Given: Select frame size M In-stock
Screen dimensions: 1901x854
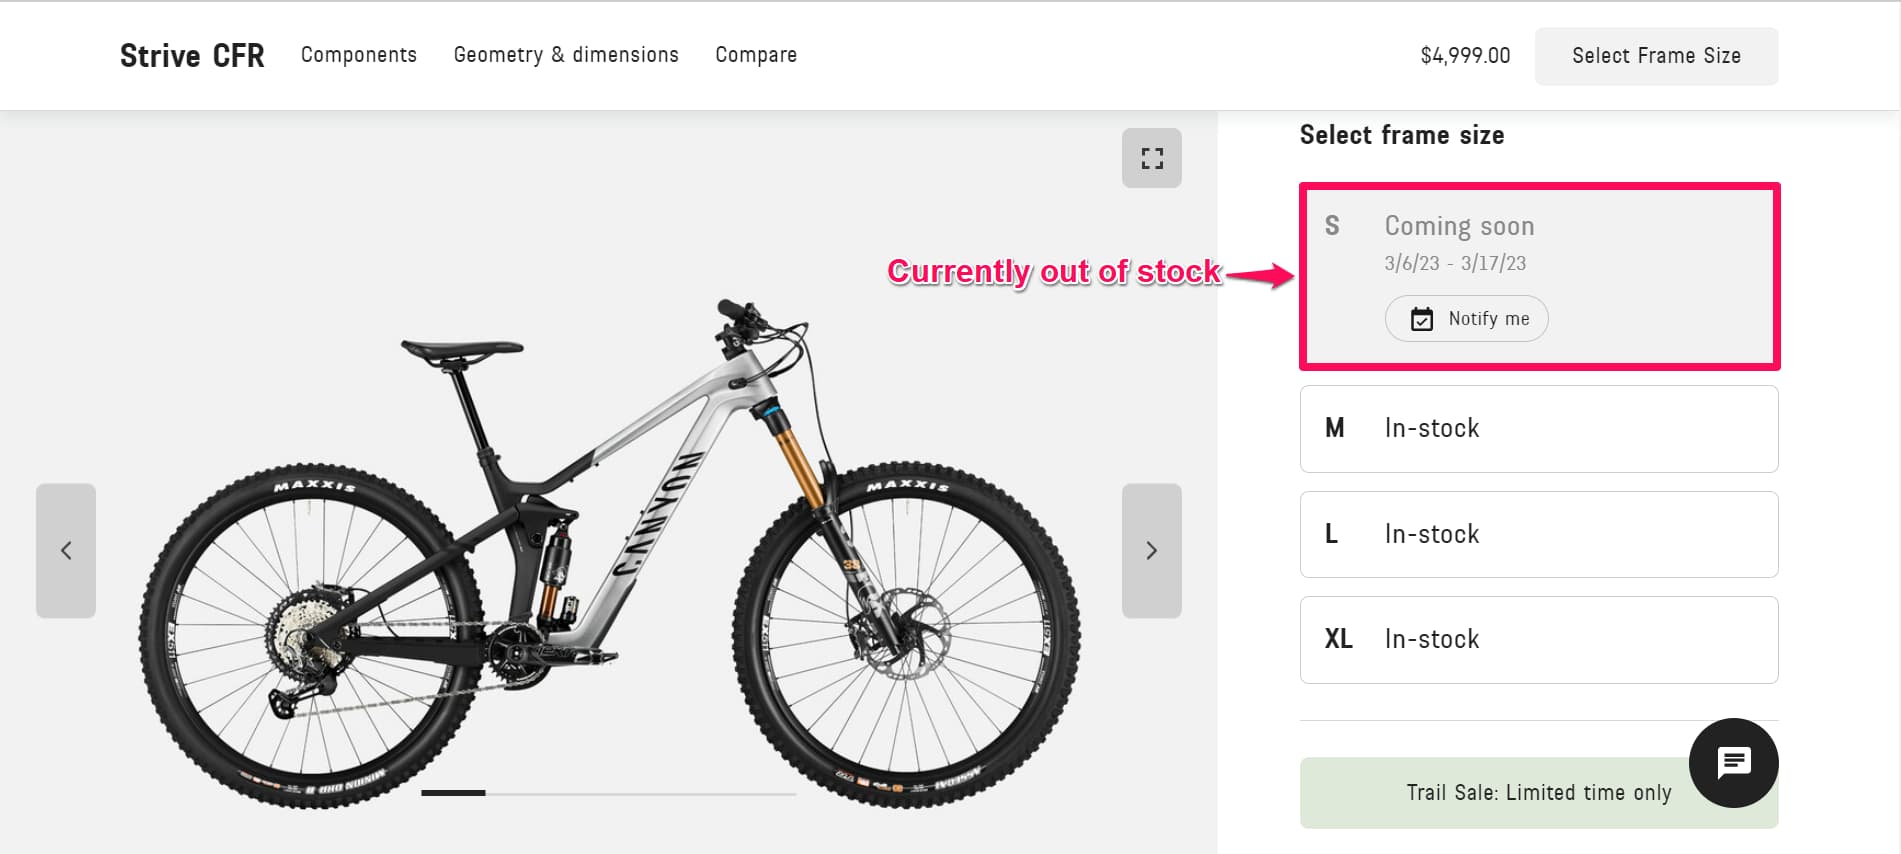Looking at the screenshot, I should coord(1538,429).
